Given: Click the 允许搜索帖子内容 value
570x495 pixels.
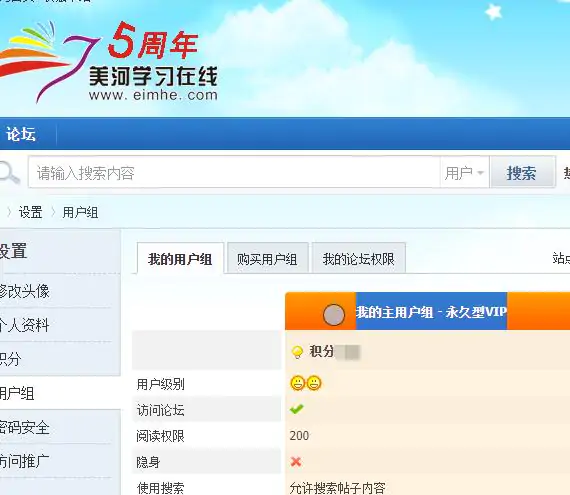Looking at the screenshot, I should pyautogui.click(x=338, y=488).
